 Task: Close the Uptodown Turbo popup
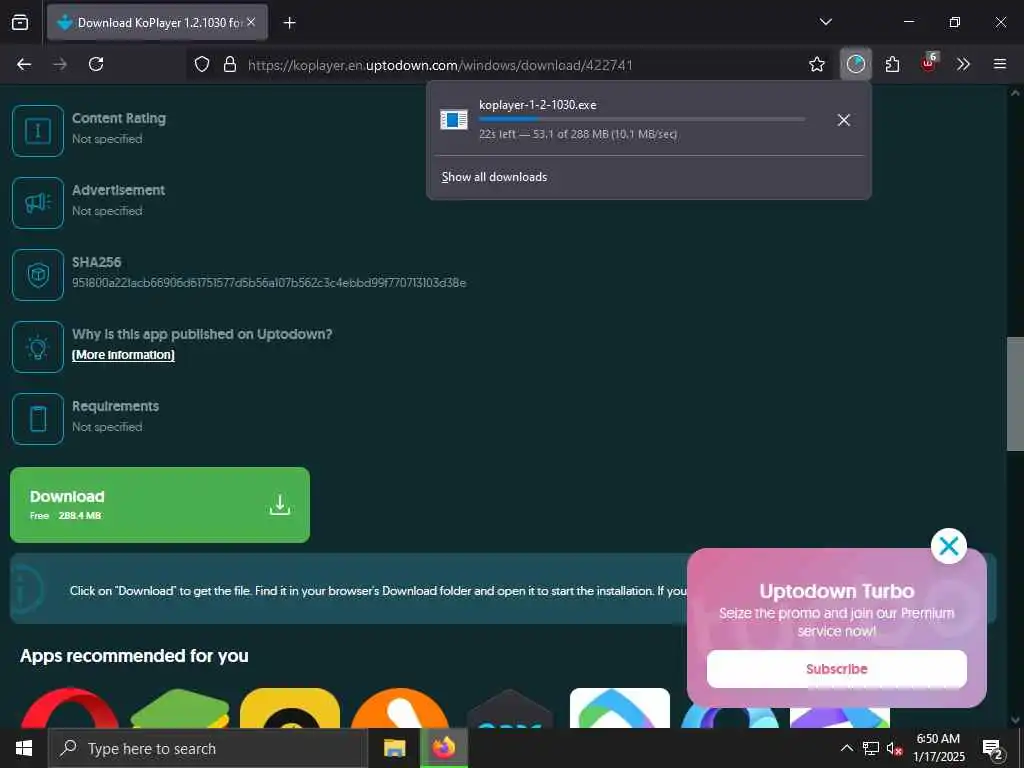click(x=948, y=546)
